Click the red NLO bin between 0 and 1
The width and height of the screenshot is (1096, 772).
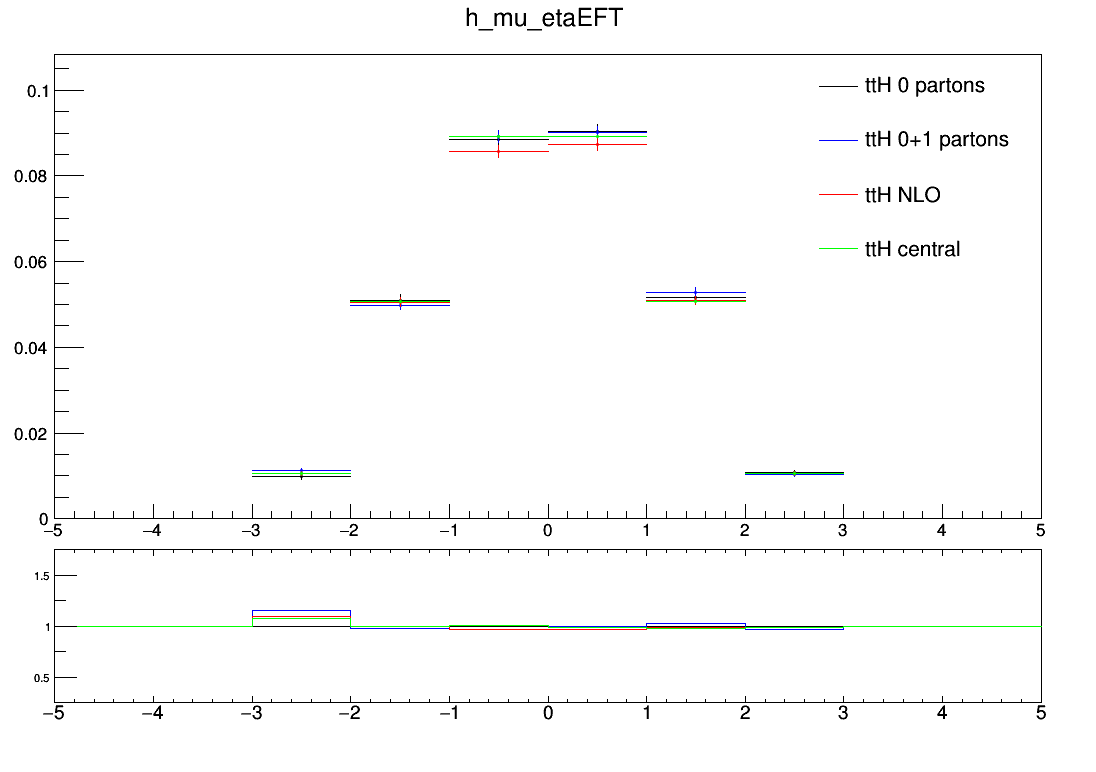tap(597, 145)
